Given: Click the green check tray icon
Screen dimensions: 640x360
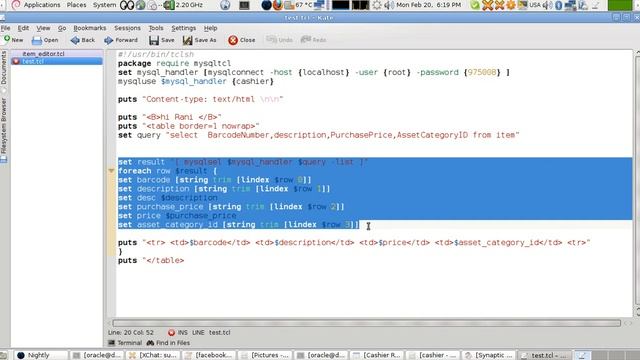Looking at the screenshot, I should [x=475, y=5].
